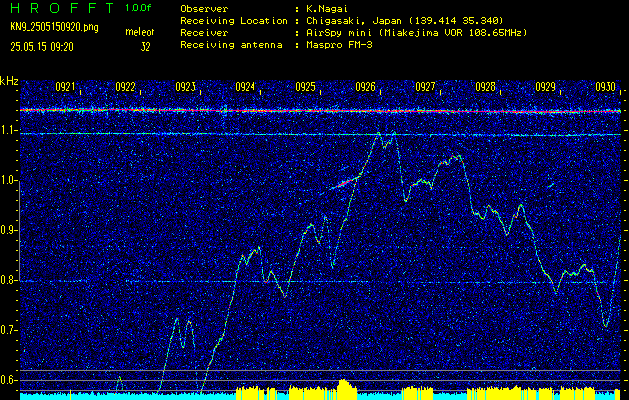This screenshot has height=400, width=629.
Task: Click the 'meteor' label
Action: point(139,32)
